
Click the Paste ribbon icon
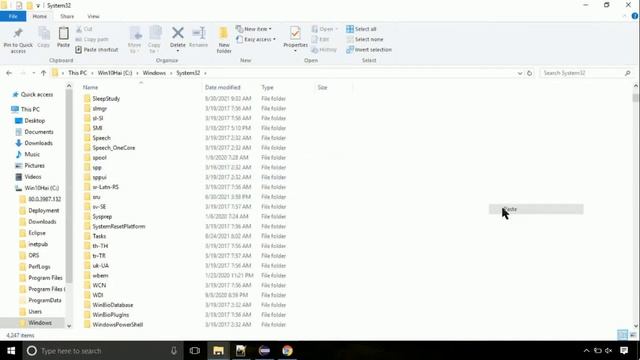click(x=63, y=33)
